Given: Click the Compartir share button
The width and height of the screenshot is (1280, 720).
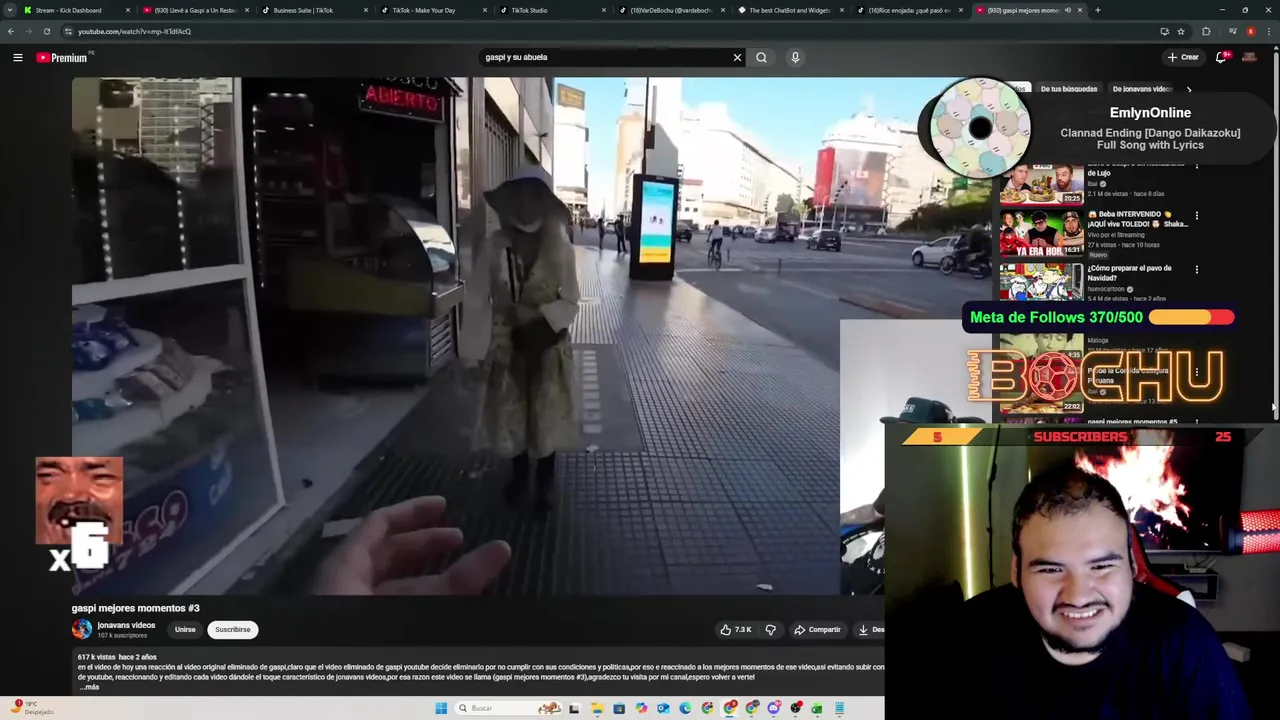Looking at the screenshot, I should point(817,629).
